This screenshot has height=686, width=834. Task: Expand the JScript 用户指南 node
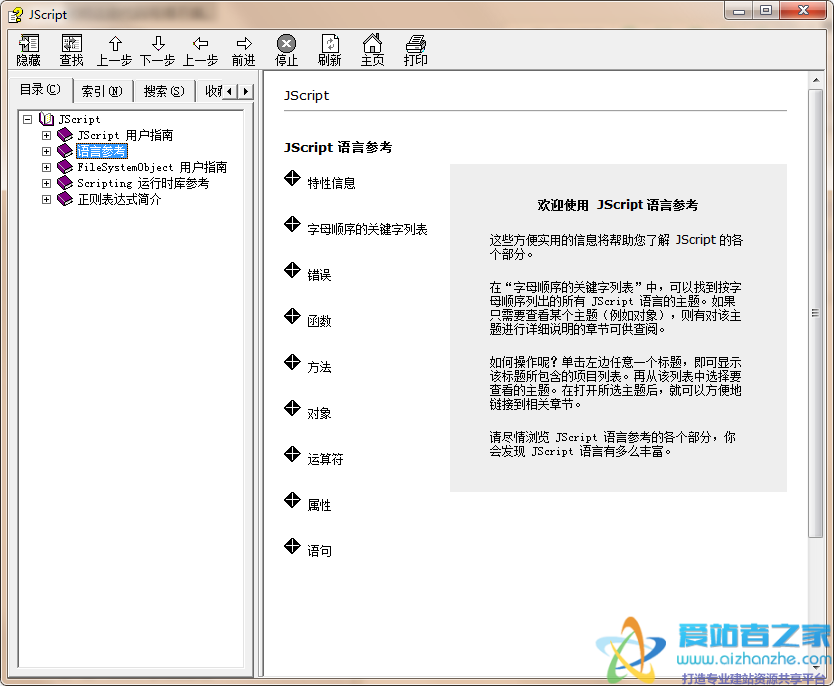click(46, 135)
